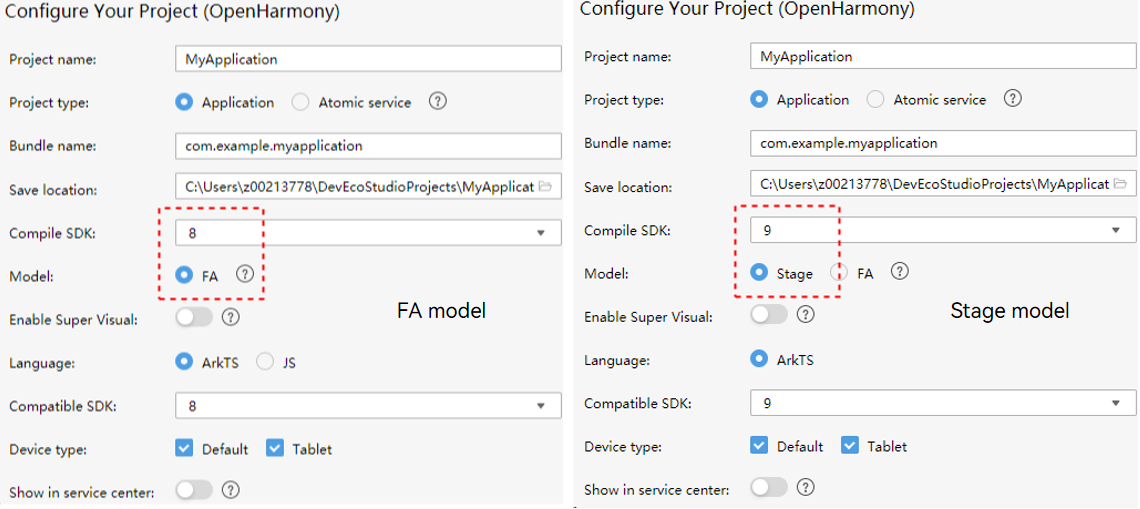Select Atomic service in left panel
Viewport: 1140px width, 509px height.
(x=301, y=103)
